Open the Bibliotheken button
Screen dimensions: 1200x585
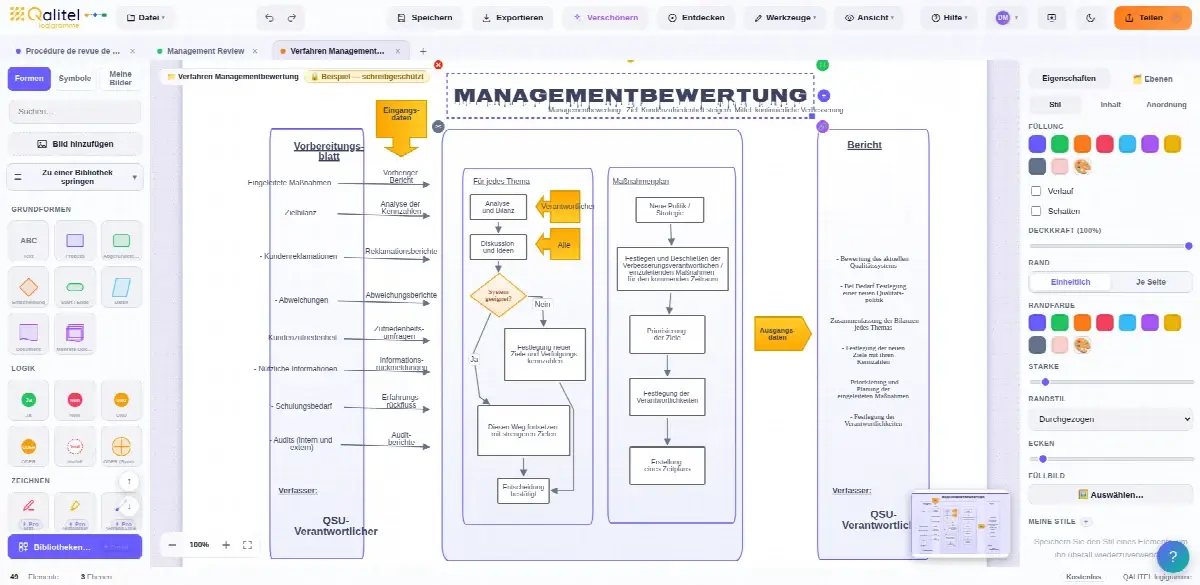(x=75, y=547)
